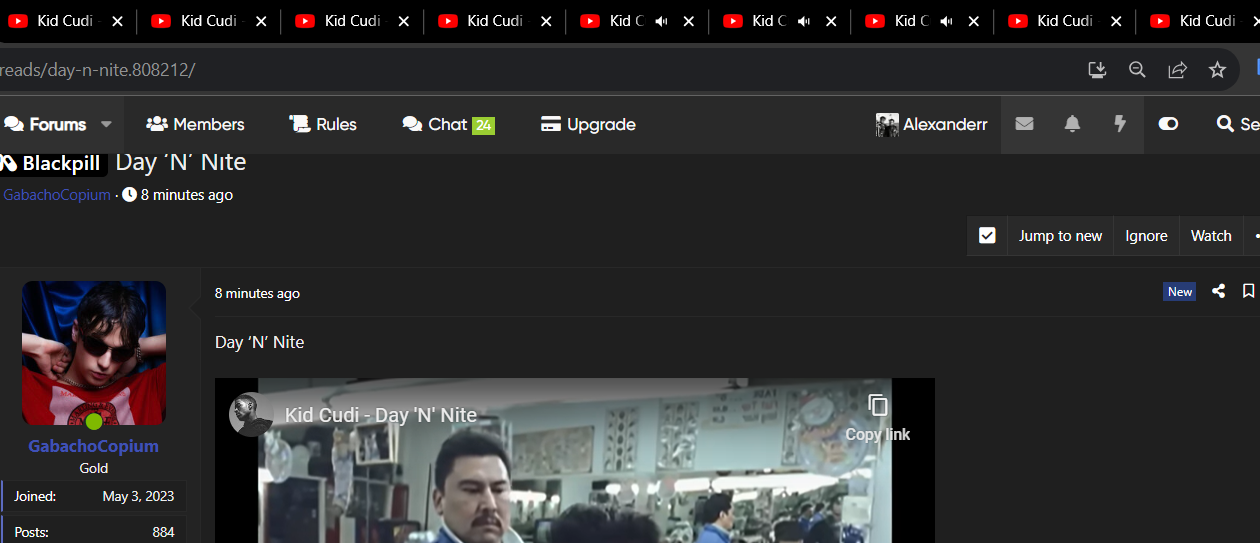Toggle the dark/light style switch

point(1168,124)
